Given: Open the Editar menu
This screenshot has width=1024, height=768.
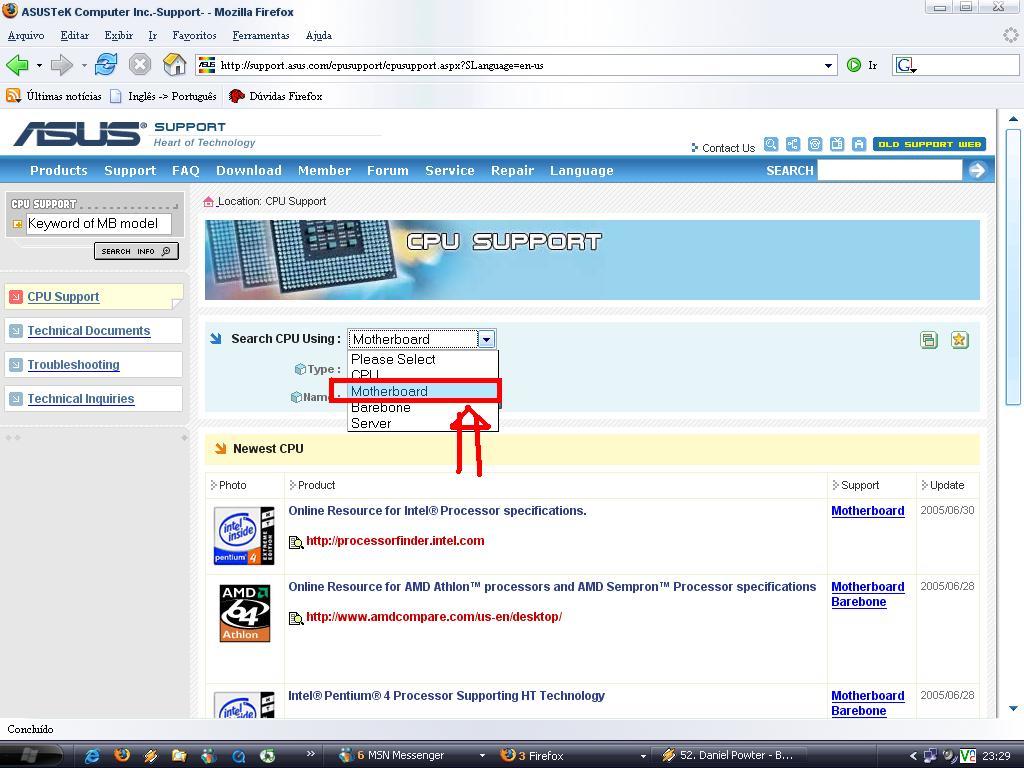Looking at the screenshot, I should pyautogui.click(x=74, y=36).
